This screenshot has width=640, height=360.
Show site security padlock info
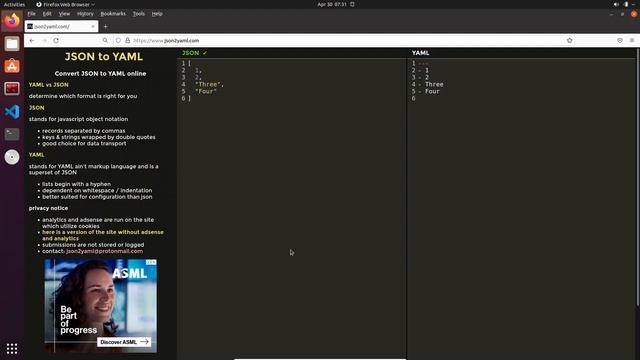point(127,40)
